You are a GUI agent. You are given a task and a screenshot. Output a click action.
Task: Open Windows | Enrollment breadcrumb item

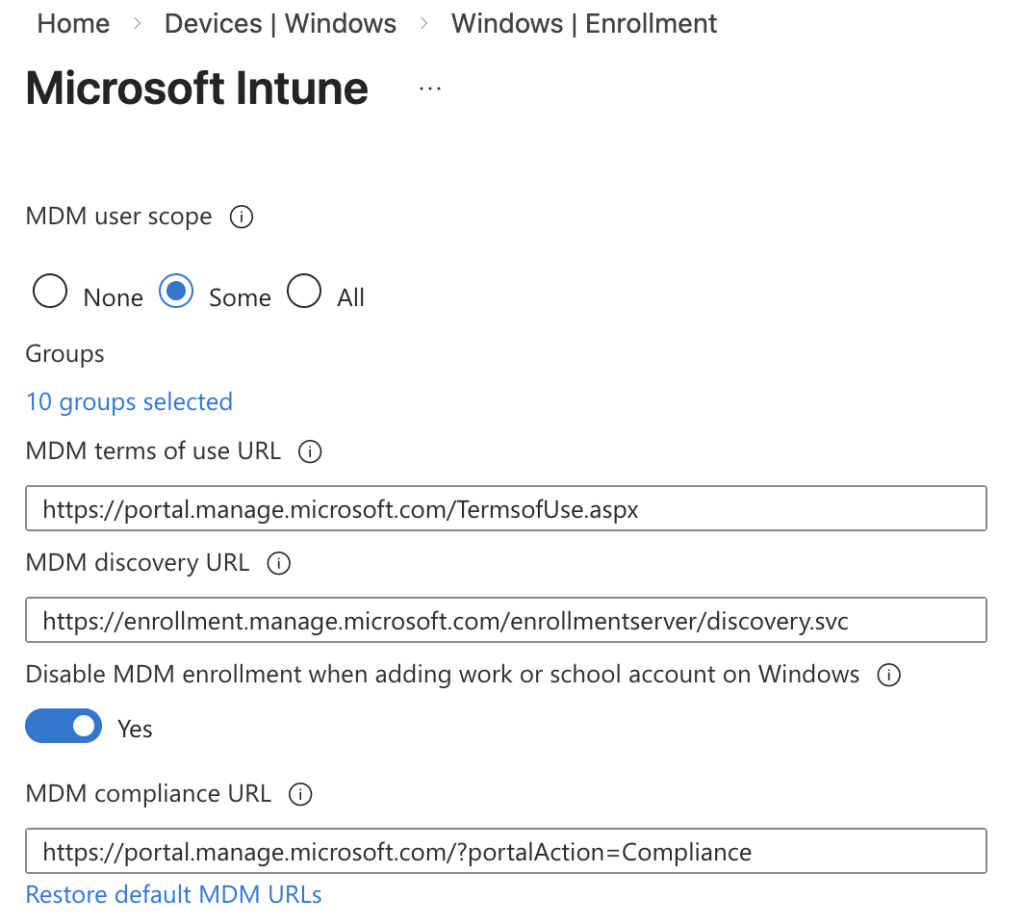pos(584,24)
